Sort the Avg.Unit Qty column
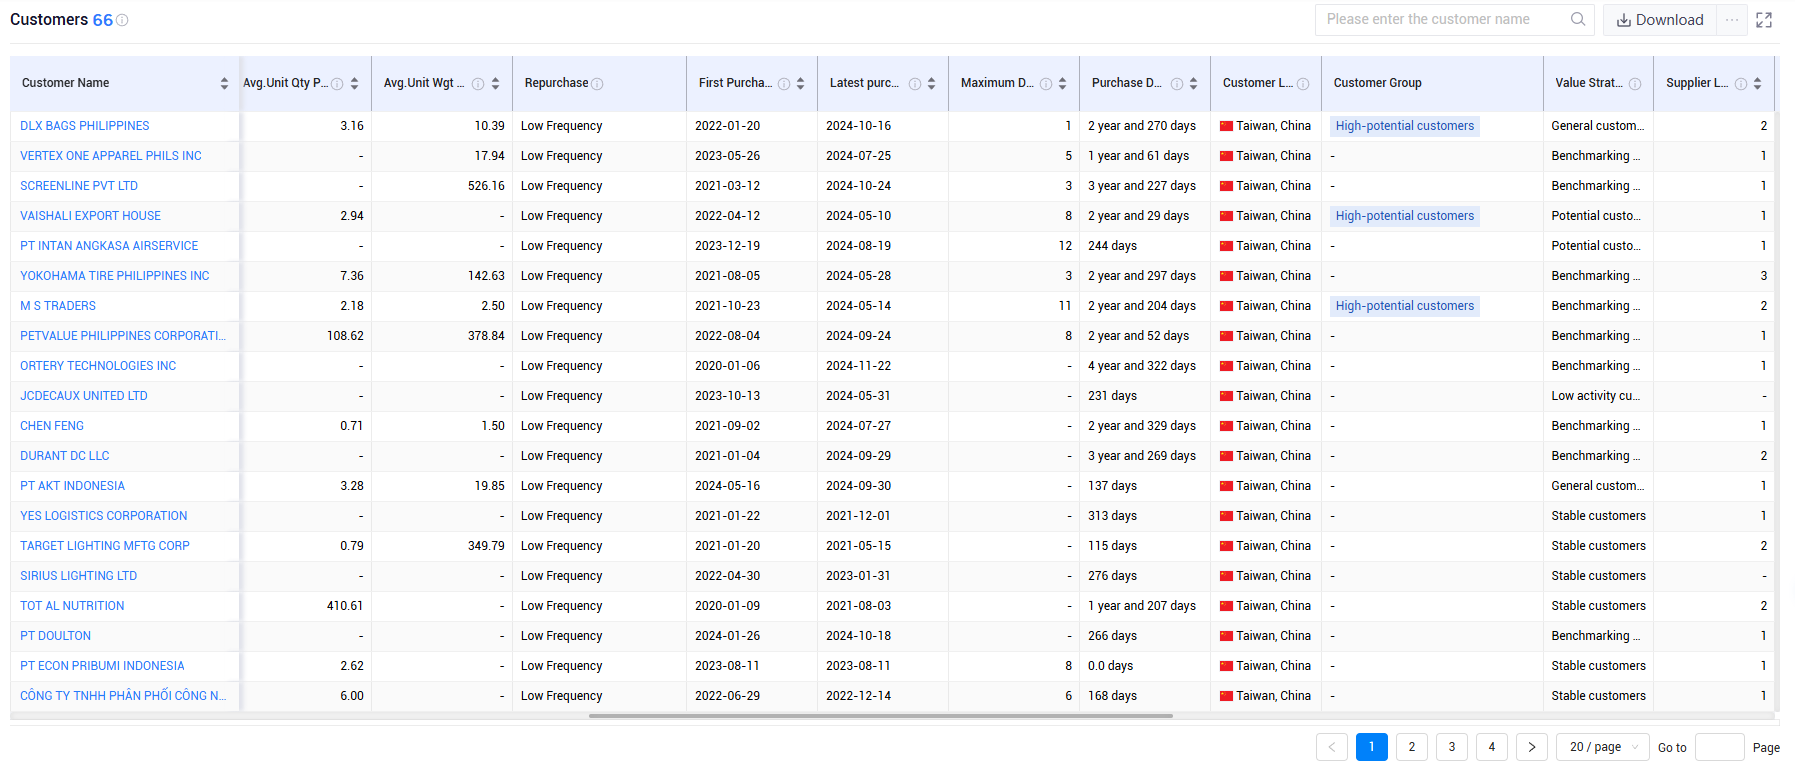 354,84
